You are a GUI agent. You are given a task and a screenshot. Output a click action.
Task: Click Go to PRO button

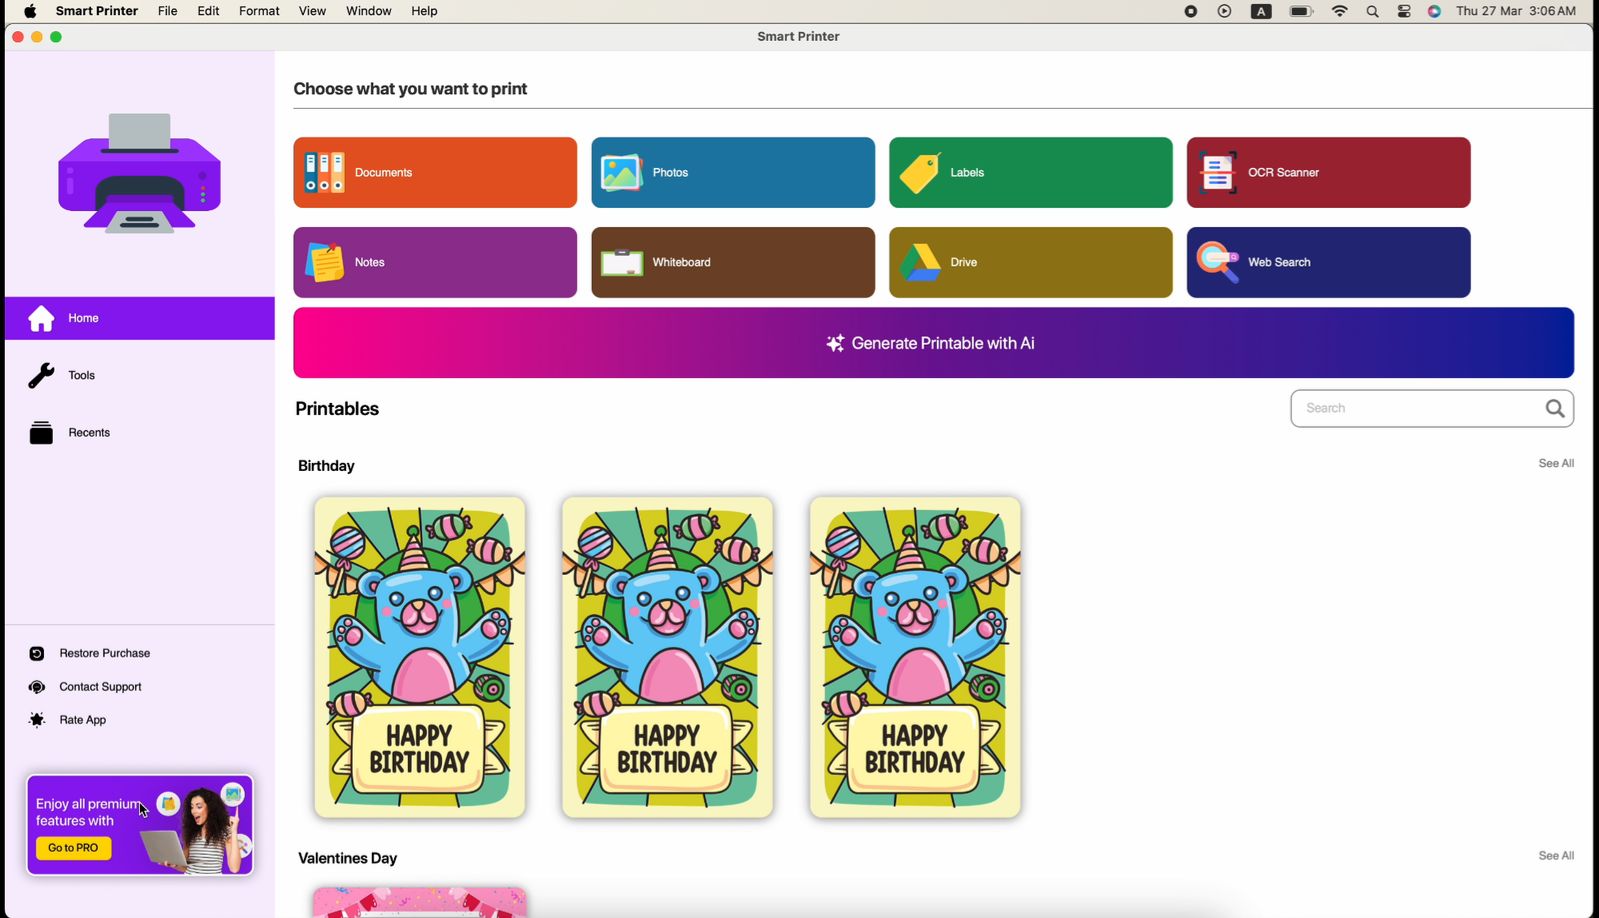click(73, 848)
